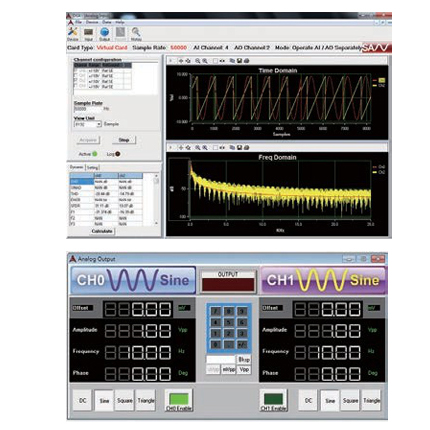
Task: Select the CH0 Sine waveform banner
Action: [x=133, y=280]
